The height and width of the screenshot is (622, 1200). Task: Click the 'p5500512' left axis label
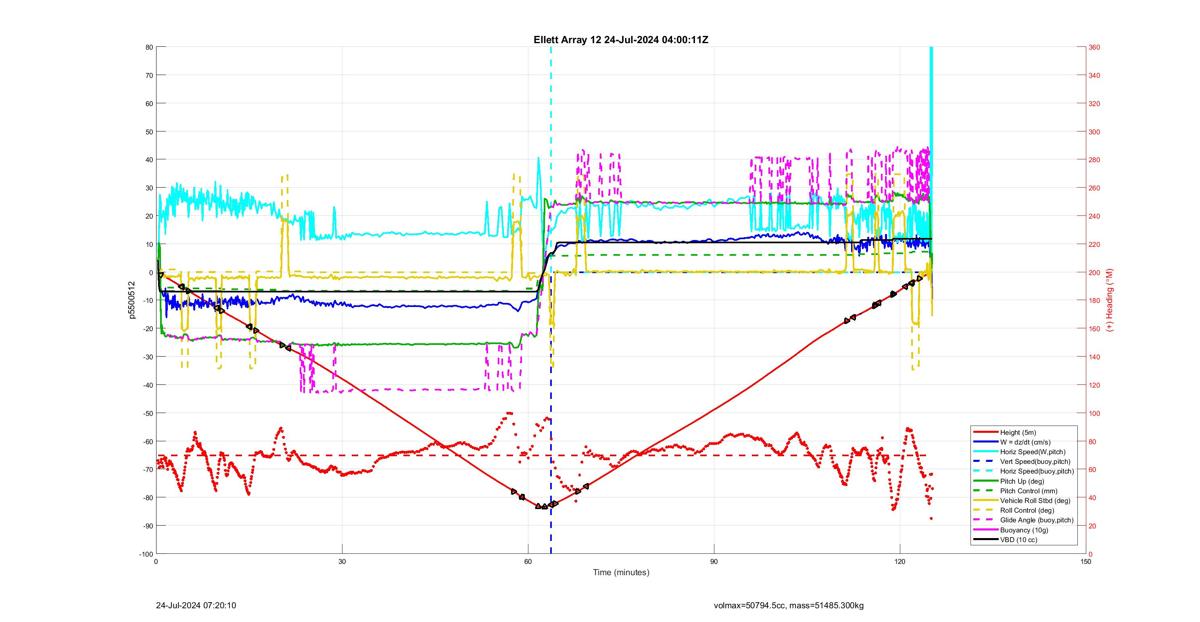pyautogui.click(x=130, y=300)
